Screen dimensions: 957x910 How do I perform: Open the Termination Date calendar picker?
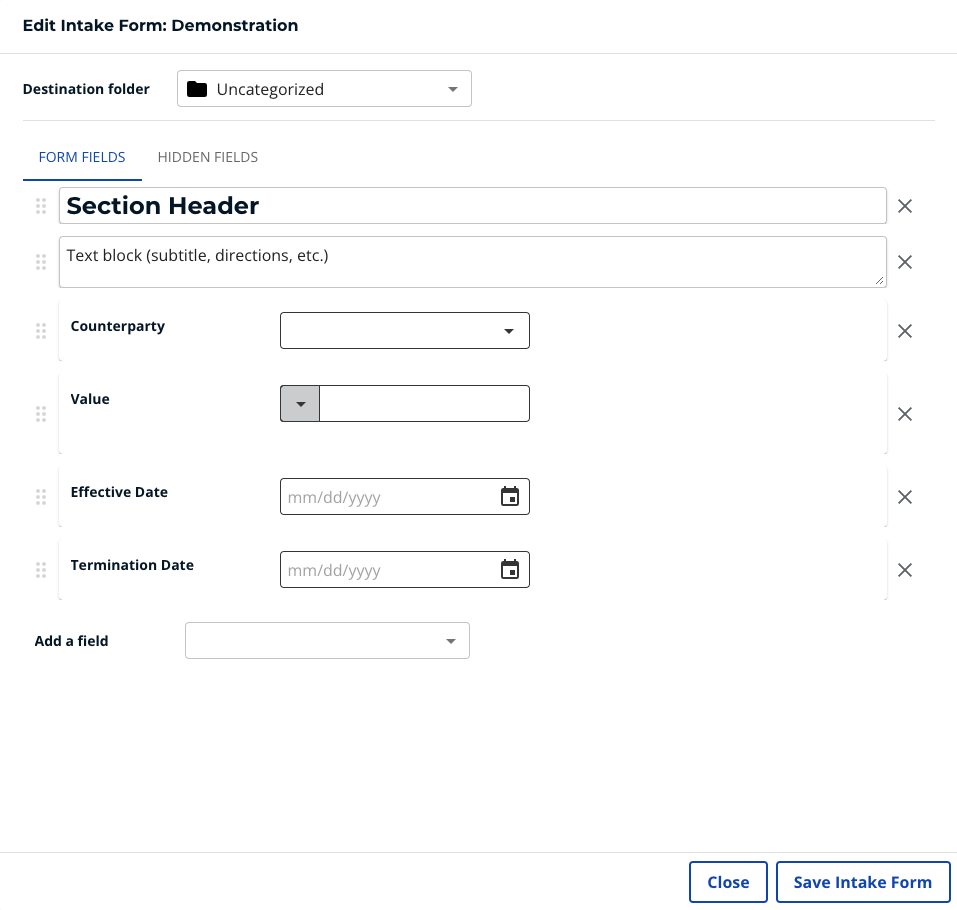510,569
